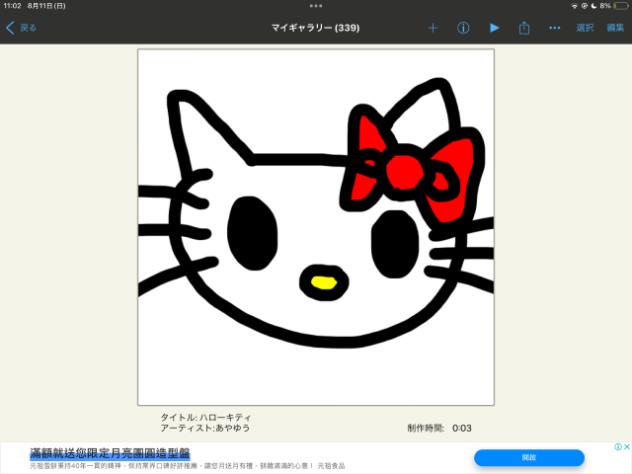Tap the three-dot multitasking indicator at the top
This screenshot has width=632, height=474.
coord(316,6)
